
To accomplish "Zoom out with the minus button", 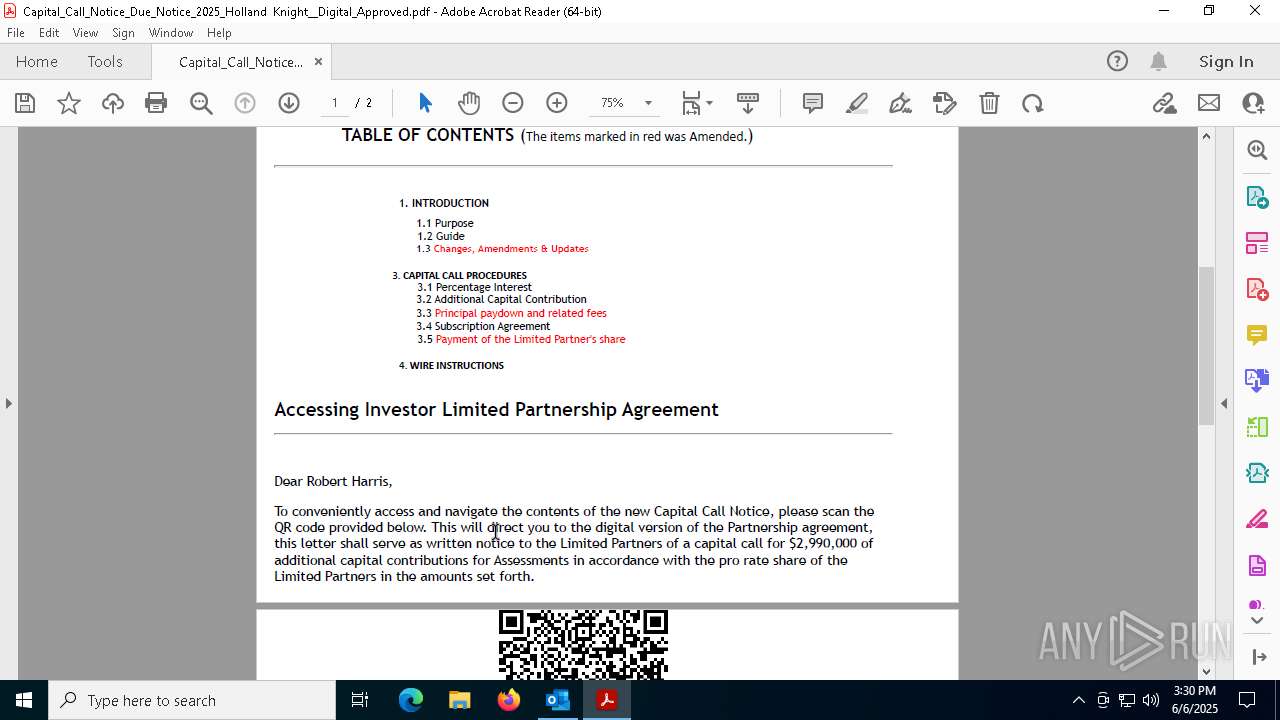I will click(513, 103).
